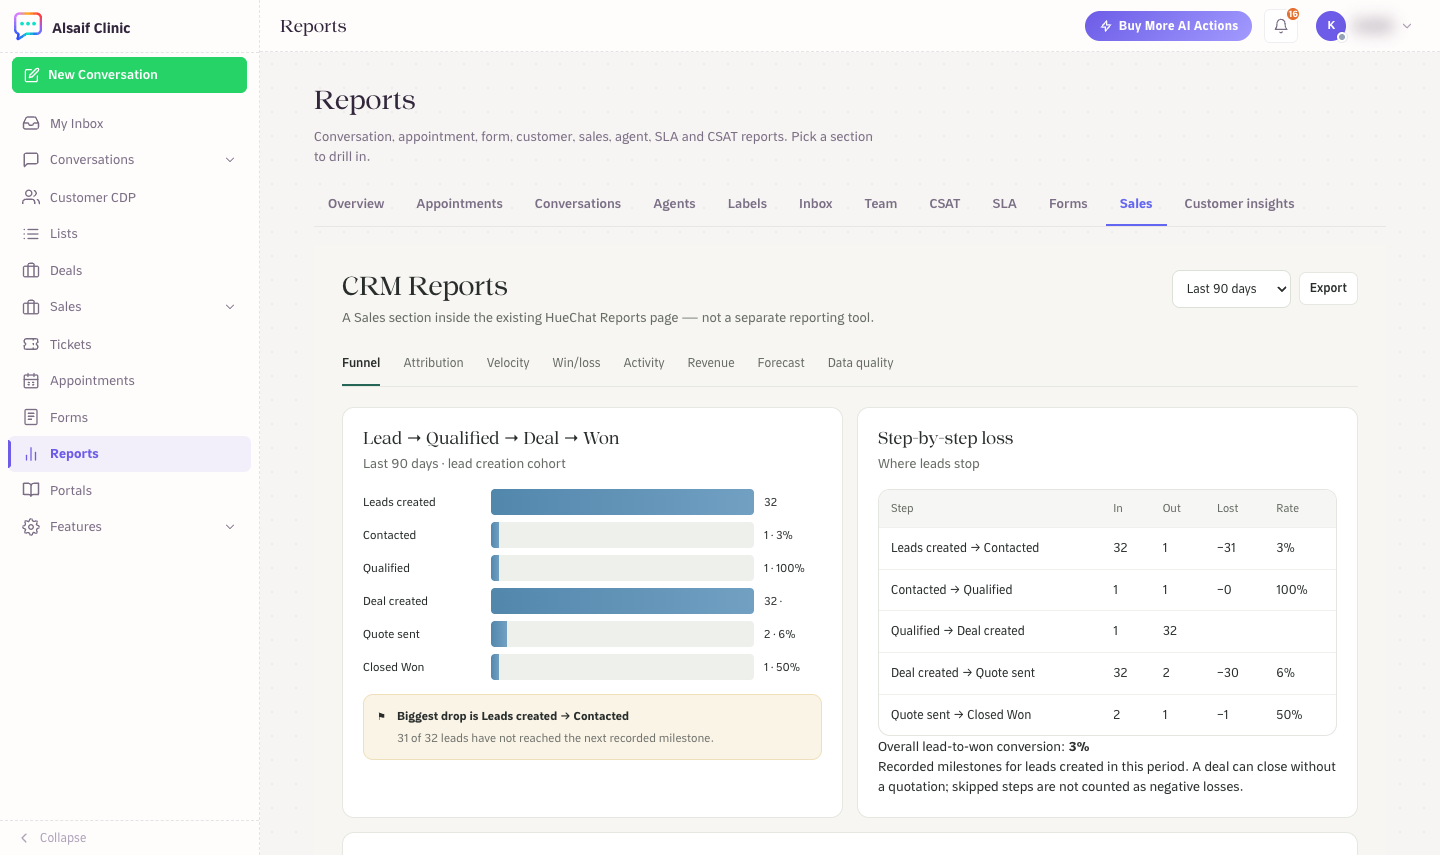Image resolution: width=1440 pixels, height=855 pixels.
Task: Open the Forecast sub-tab
Action: click(x=781, y=363)
